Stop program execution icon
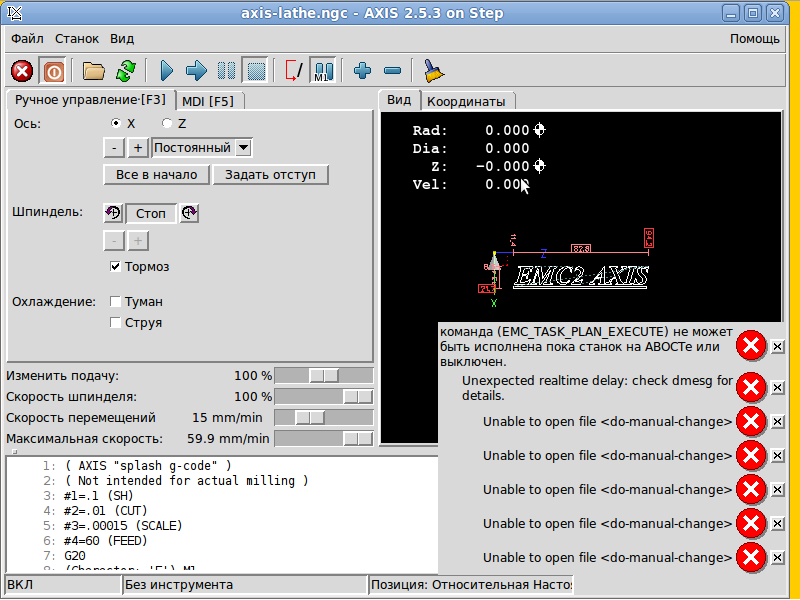The image size is (800, 600). click(x=256, y=71)
